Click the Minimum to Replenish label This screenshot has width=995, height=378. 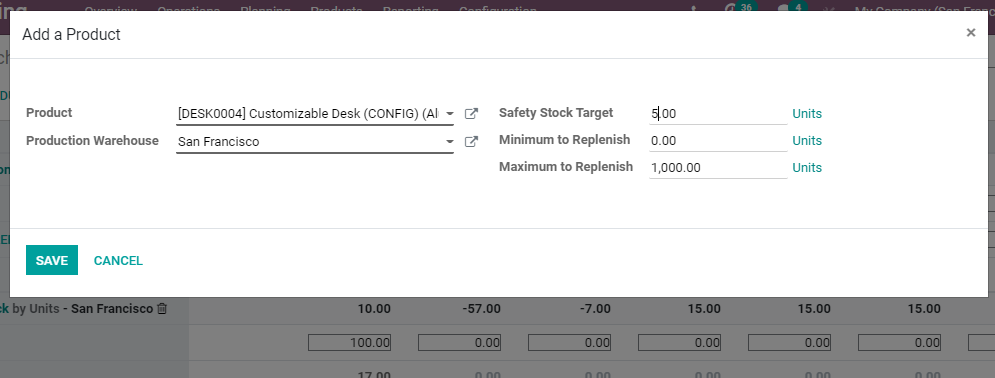click(x=565, y=140)
